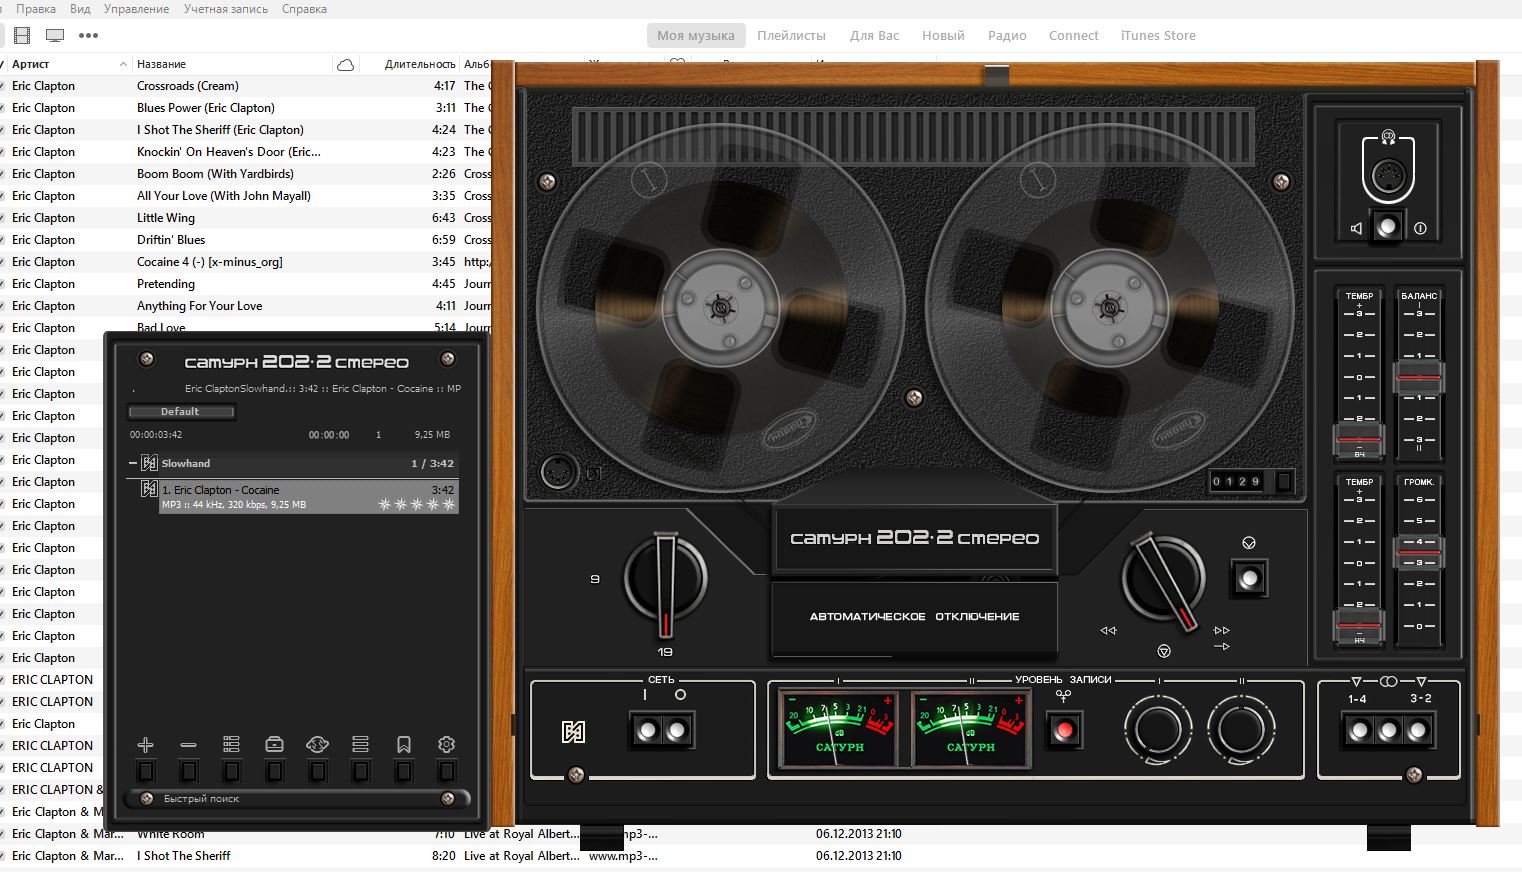Click the fast-forward arrows beside the mode knob

[1221, 631]
